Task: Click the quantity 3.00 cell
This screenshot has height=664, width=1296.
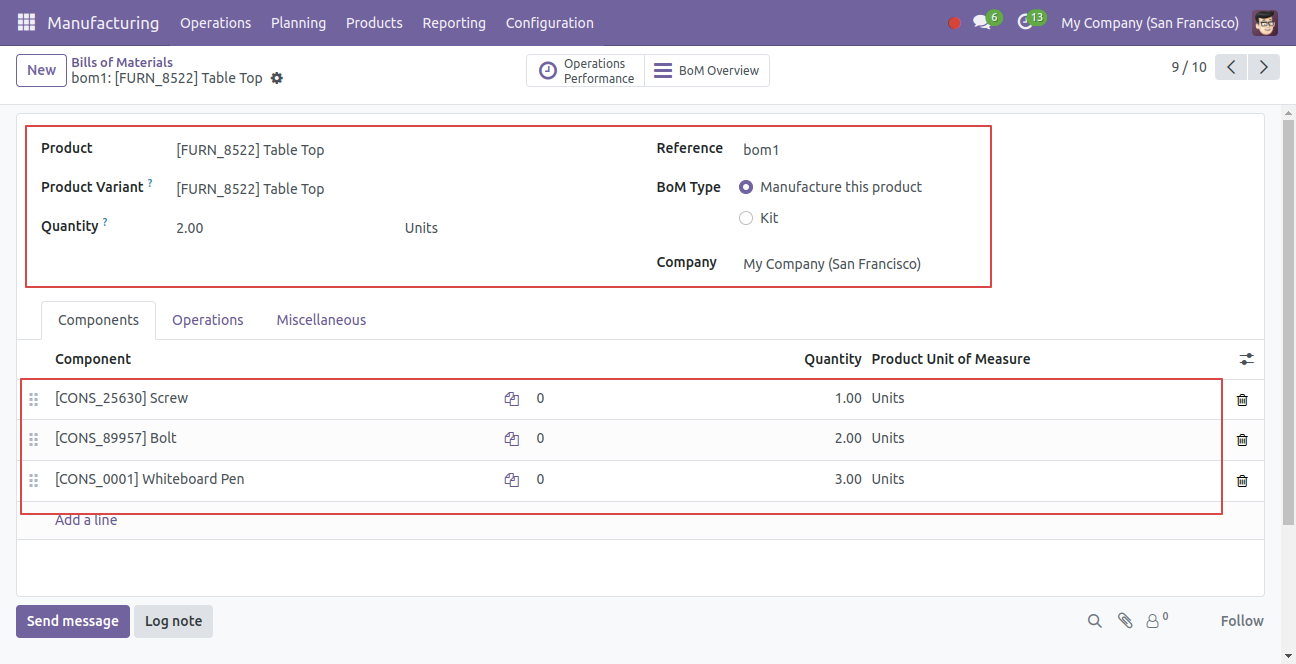Action: pyautogui.click(x=848, y=479)
